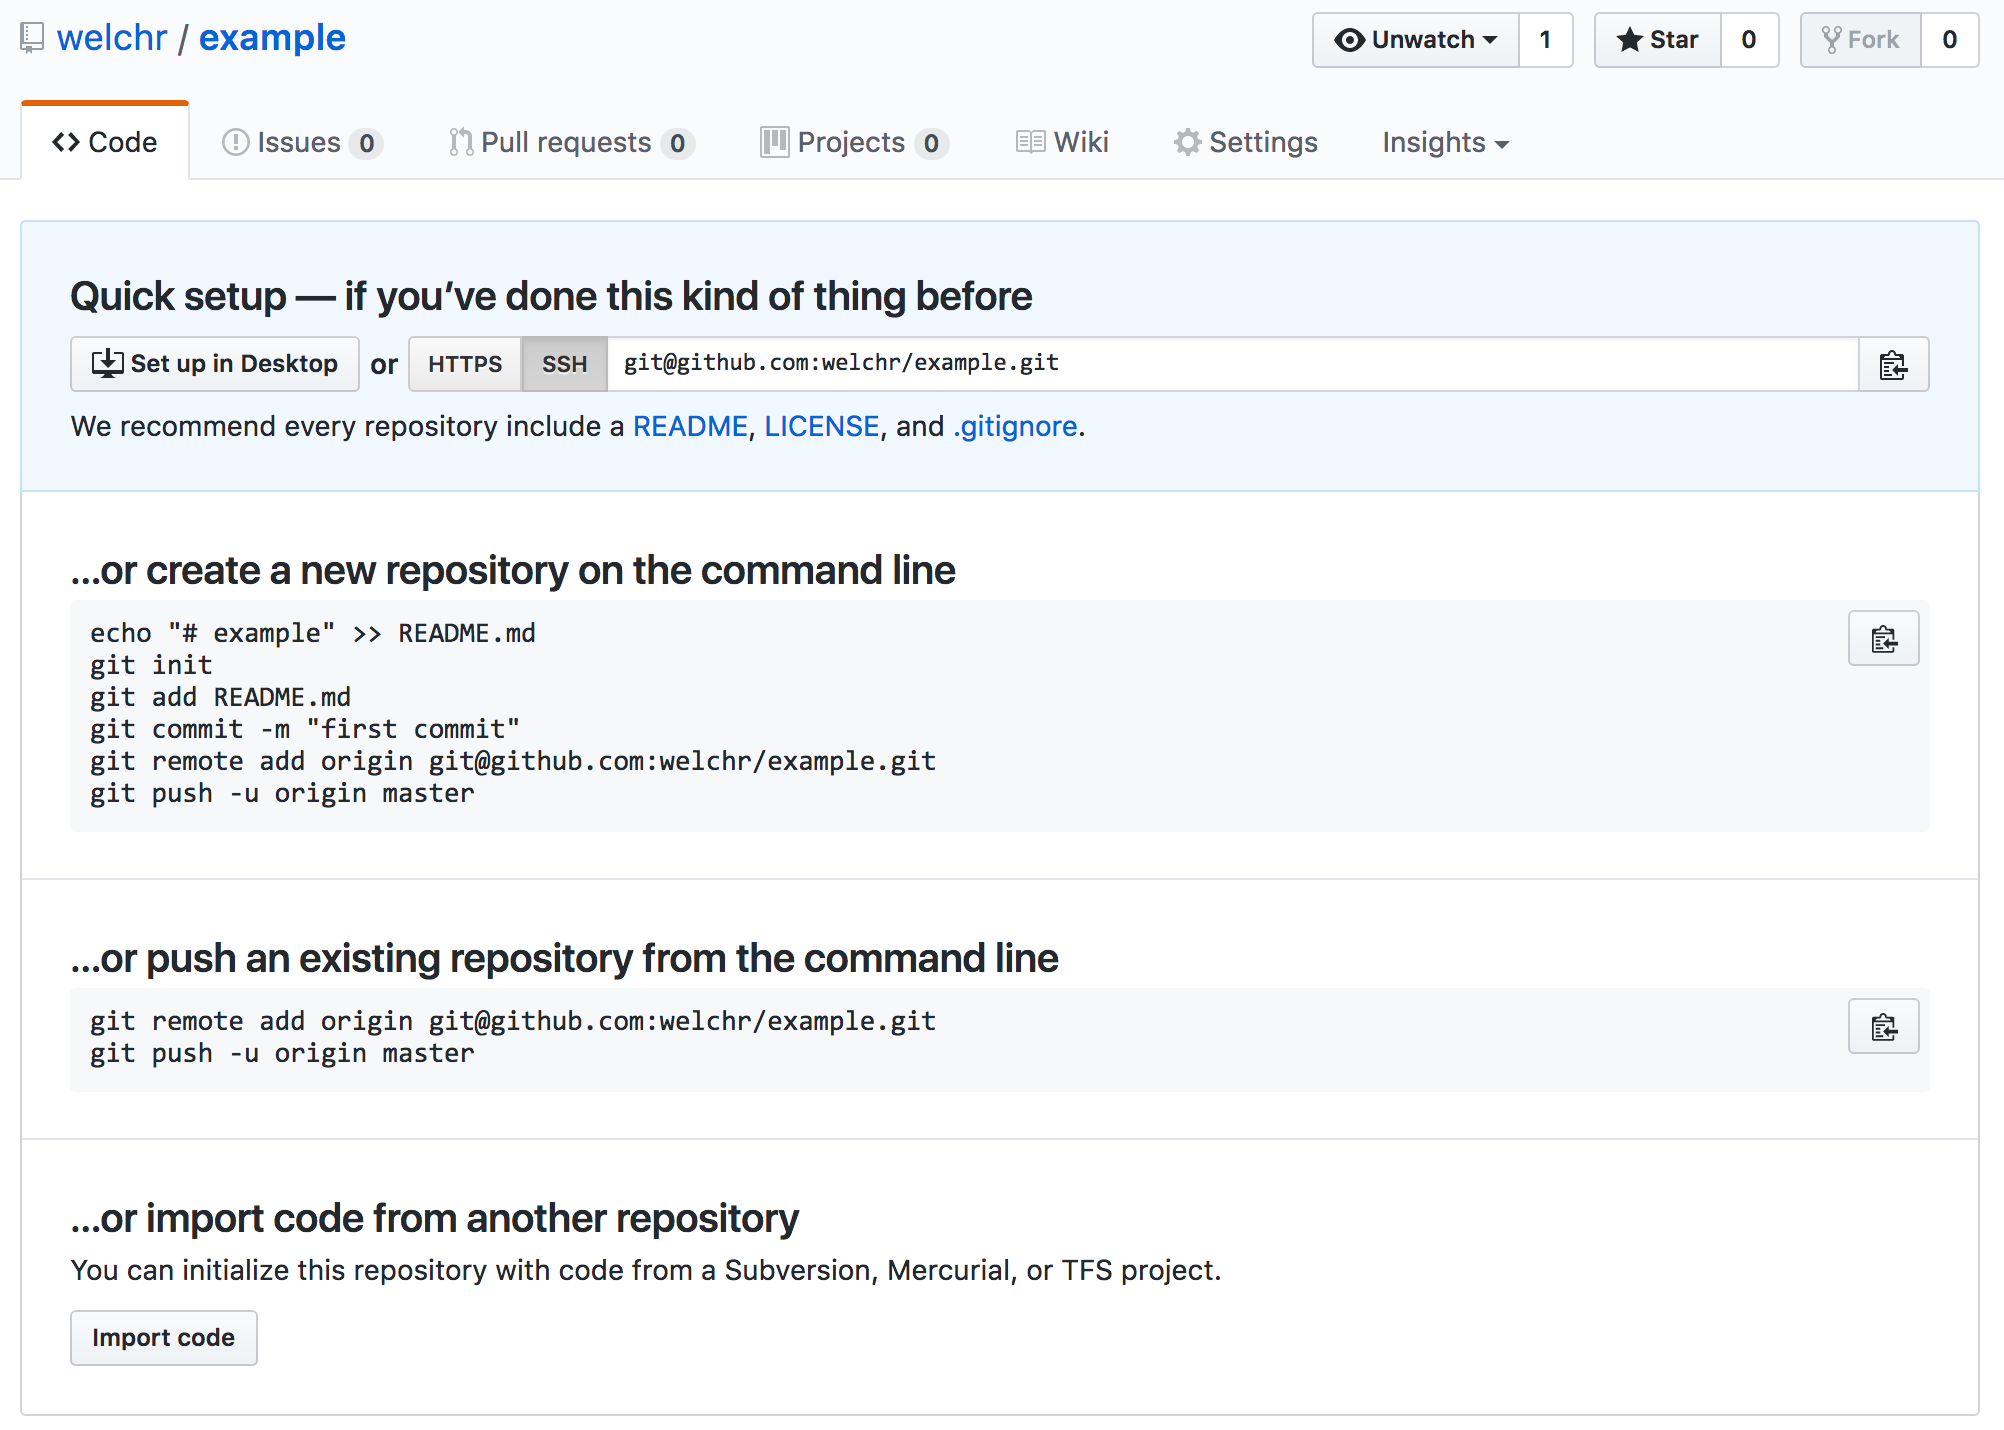Image resolution: width=2004 pixels, height=1430 pixels.
Task: Copy the new repository commands to clipboard
Action: pyautogui.click(x=1883, y=638)
